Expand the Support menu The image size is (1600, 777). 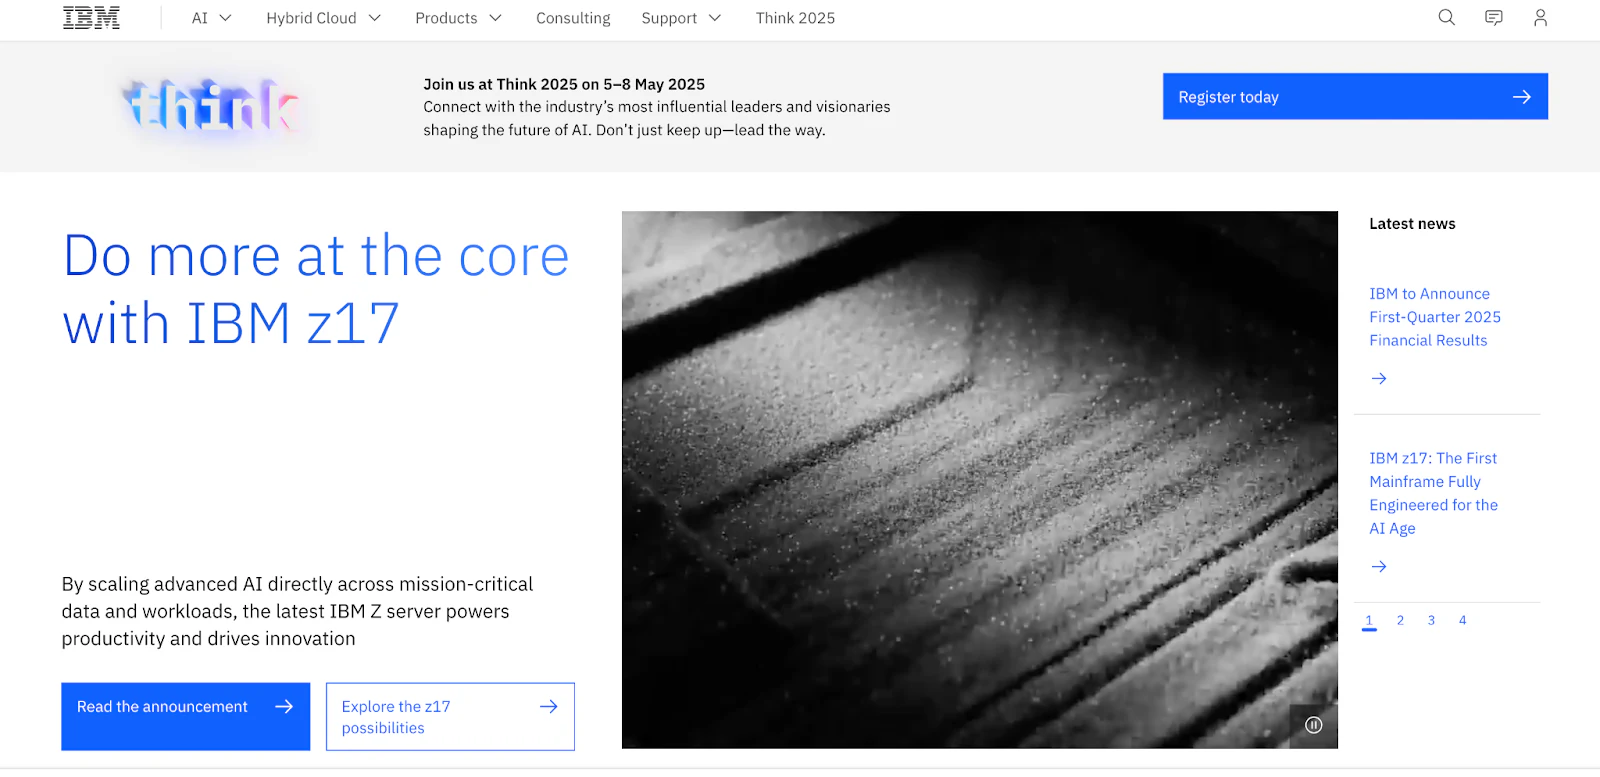coord(681,18)
